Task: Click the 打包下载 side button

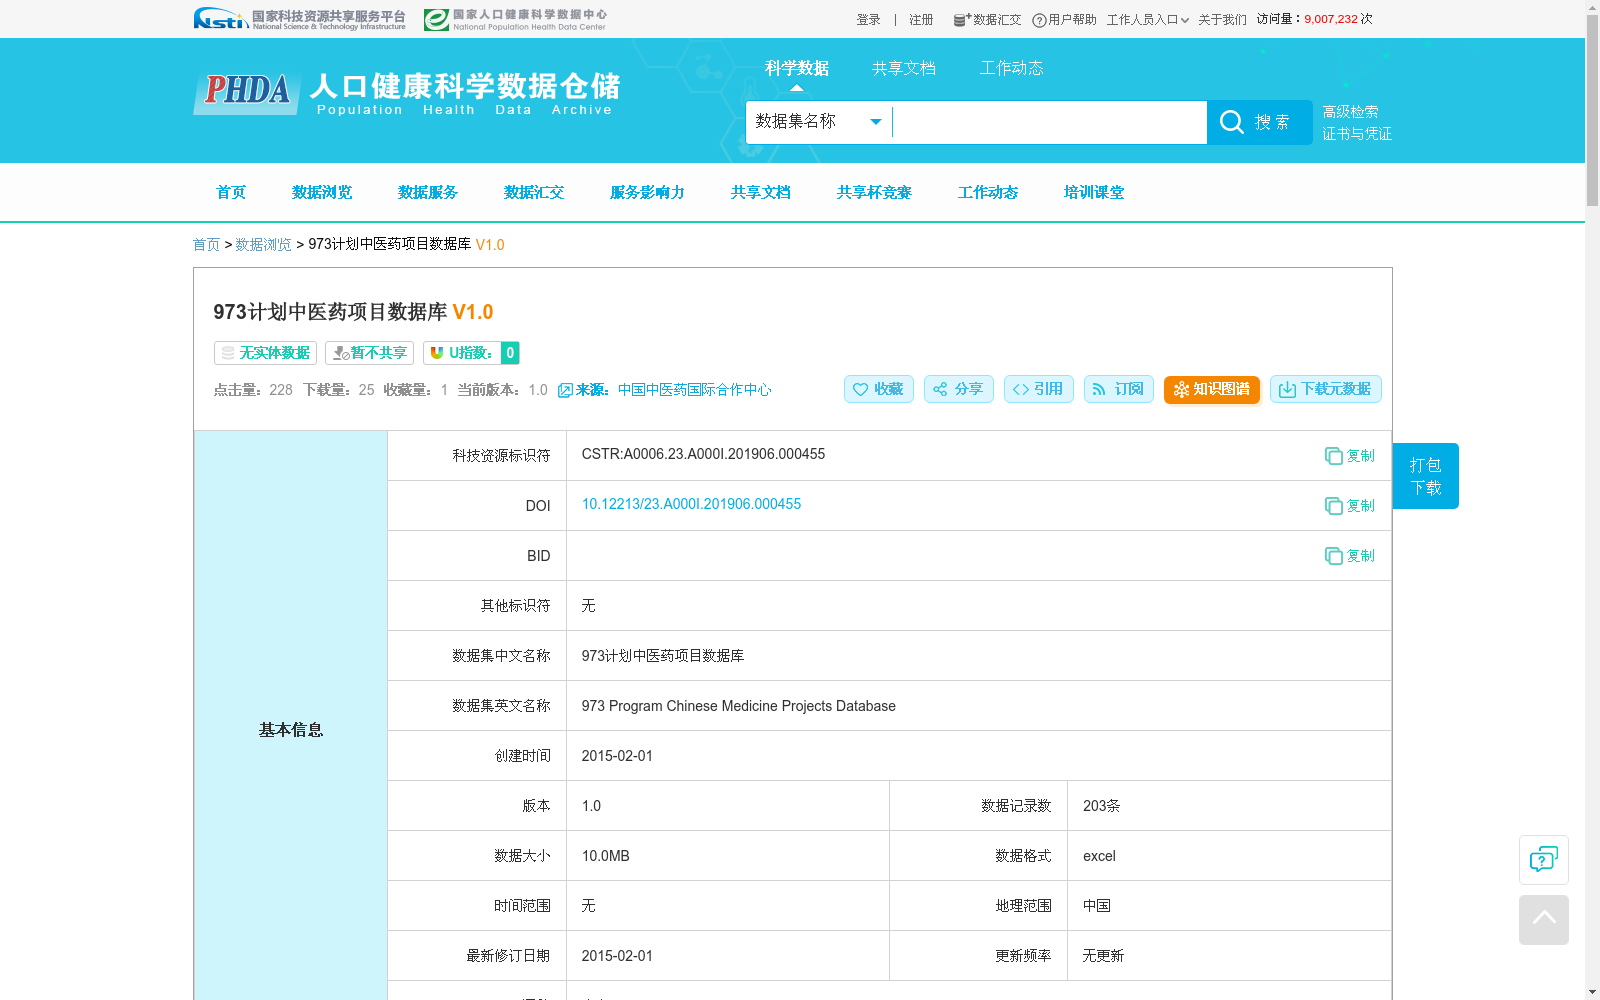Action: (x=1426, y=476)
